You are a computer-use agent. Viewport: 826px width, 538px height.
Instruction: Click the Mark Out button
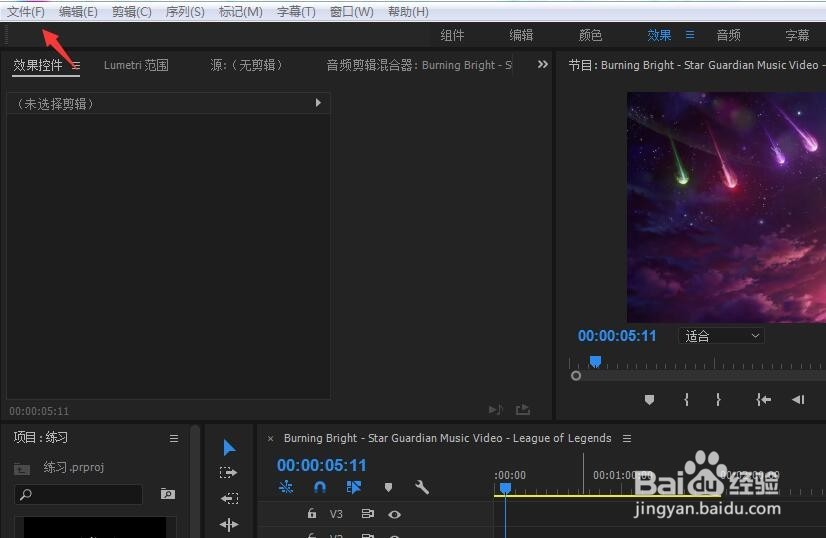click(x=718, y=400)
